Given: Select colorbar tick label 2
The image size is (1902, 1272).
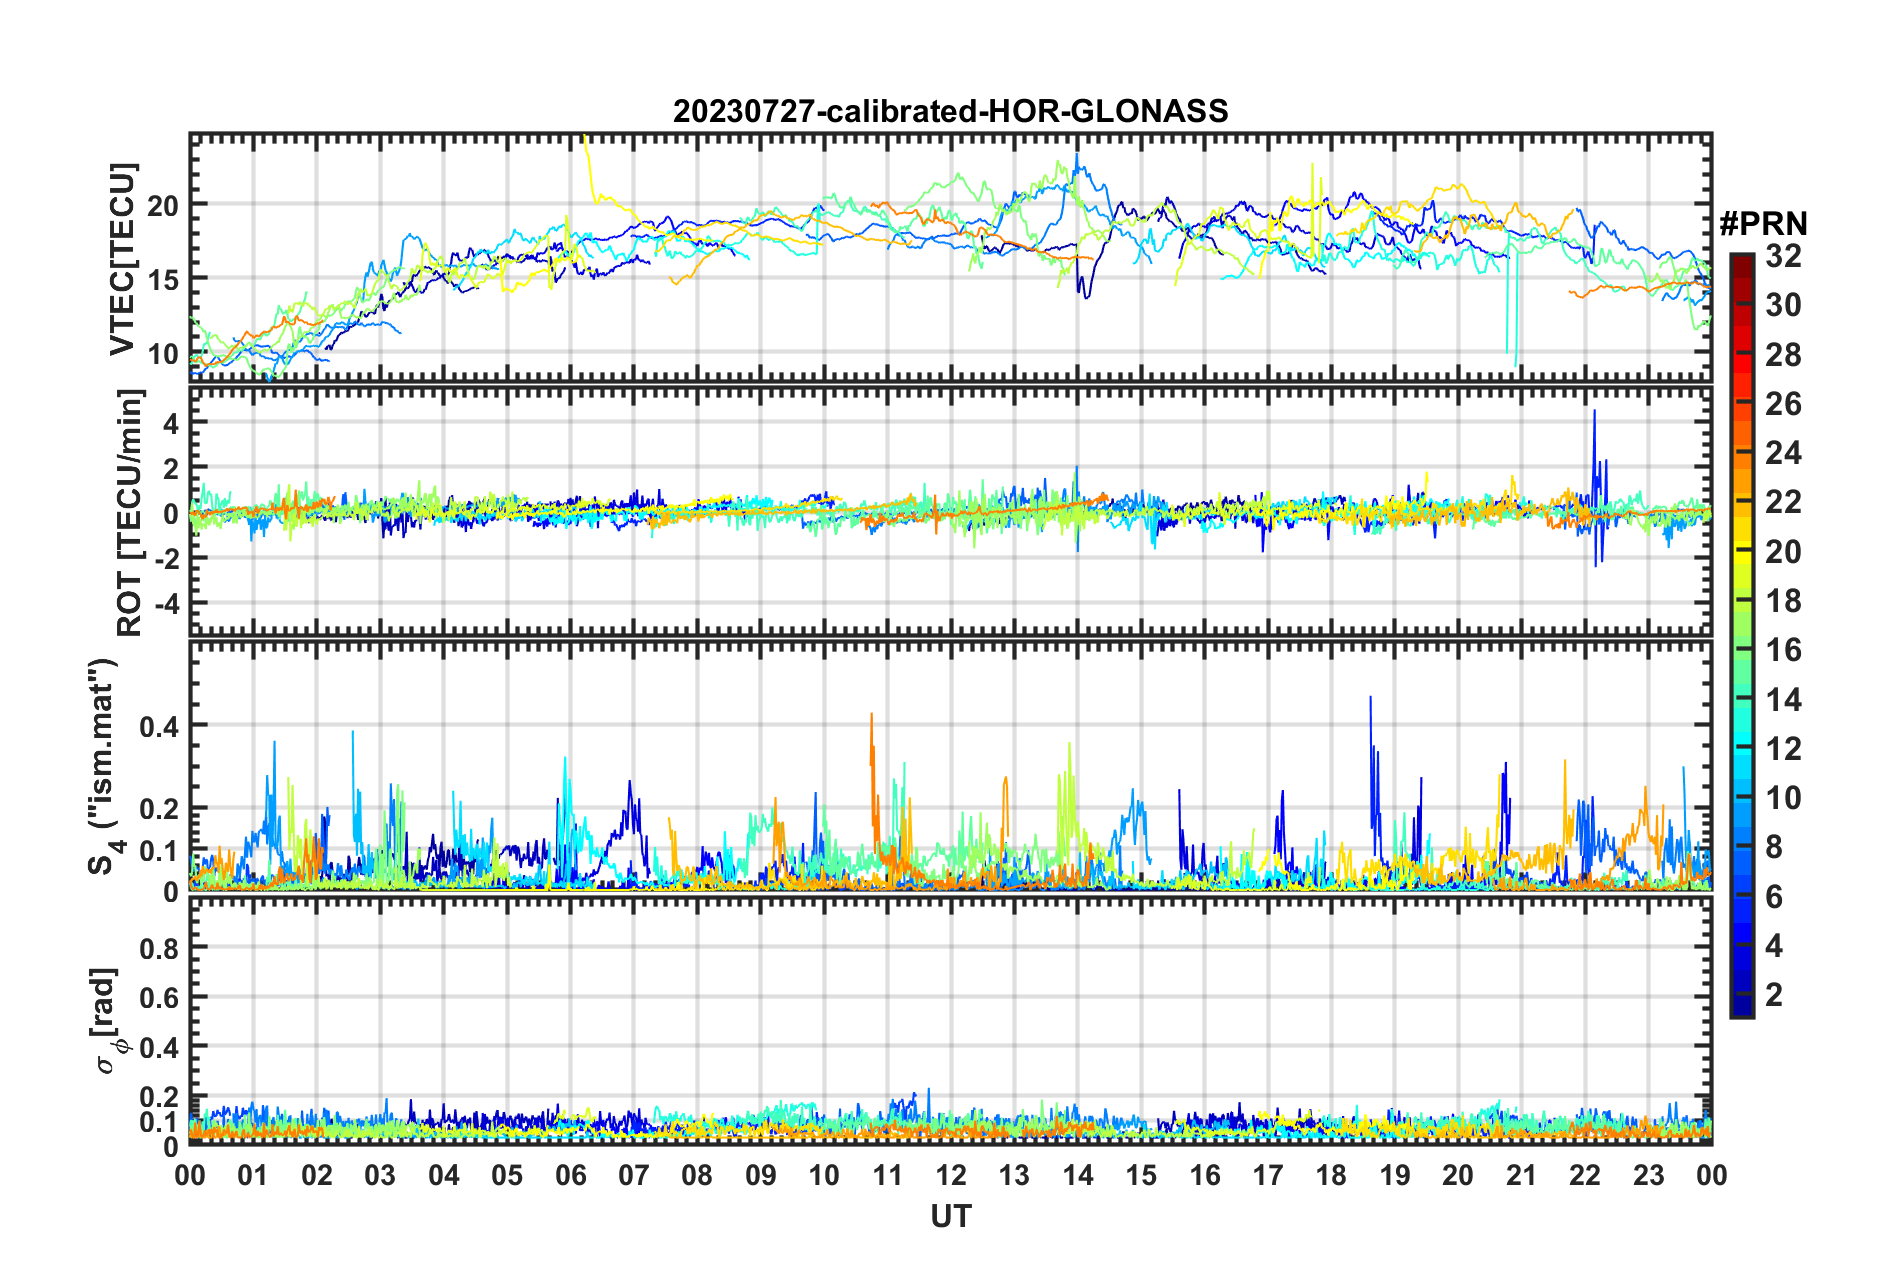Looking at the screenshot, I should tap(1774, 995).
